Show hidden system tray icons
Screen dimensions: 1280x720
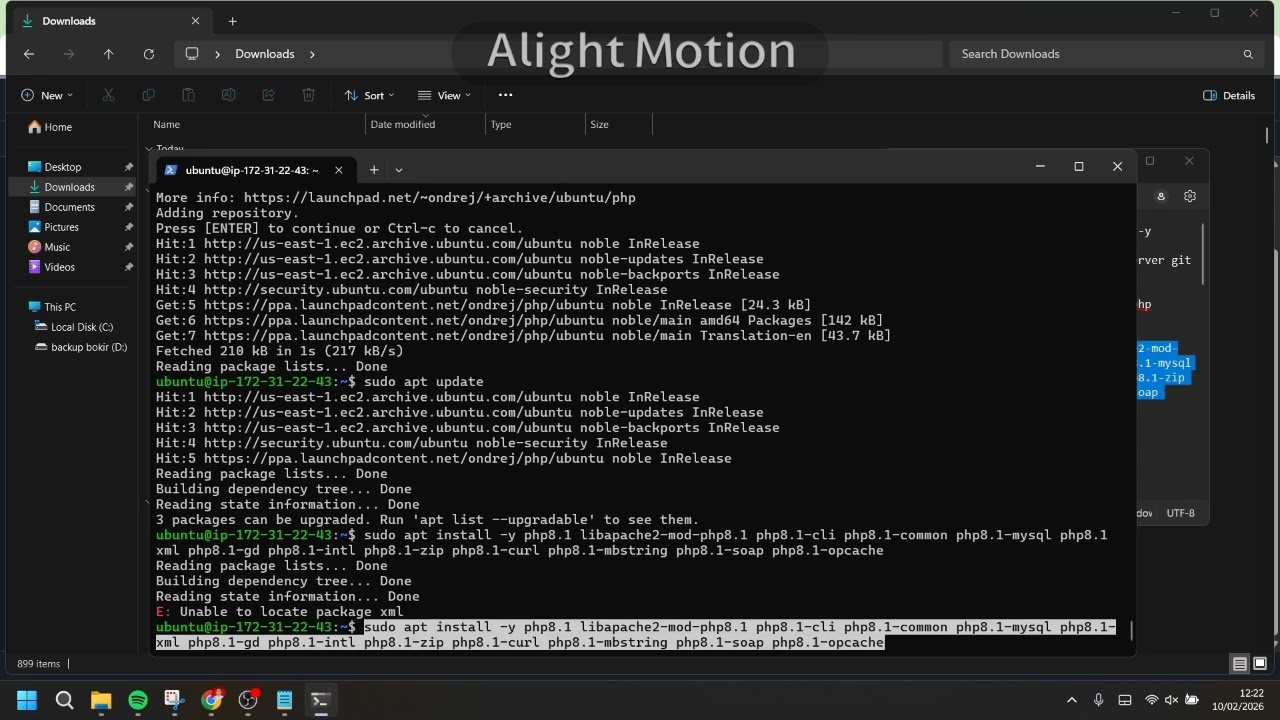[x=1072, y=700]
